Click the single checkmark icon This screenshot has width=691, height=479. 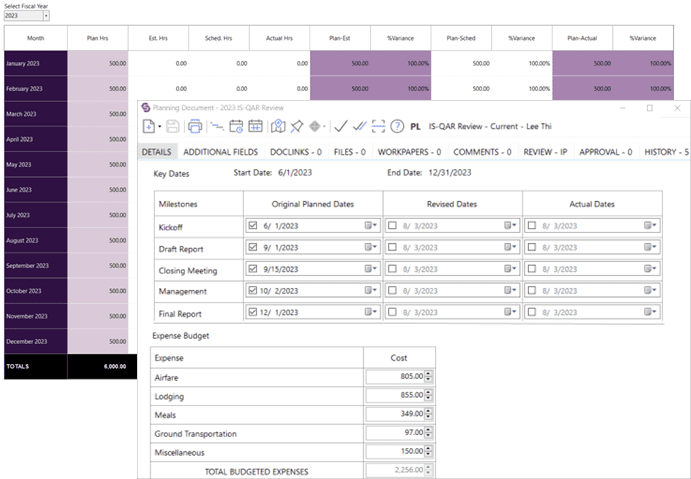point(341,126)
